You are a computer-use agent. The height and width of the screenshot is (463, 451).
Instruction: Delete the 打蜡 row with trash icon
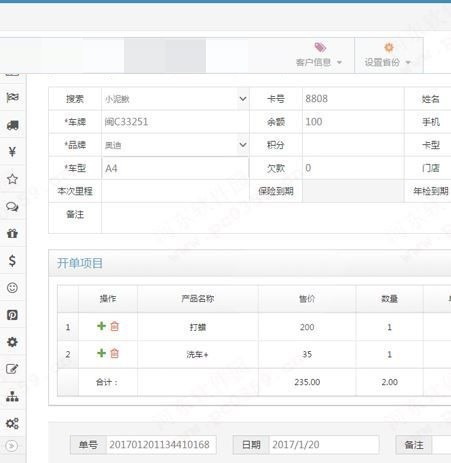(114, 326)
